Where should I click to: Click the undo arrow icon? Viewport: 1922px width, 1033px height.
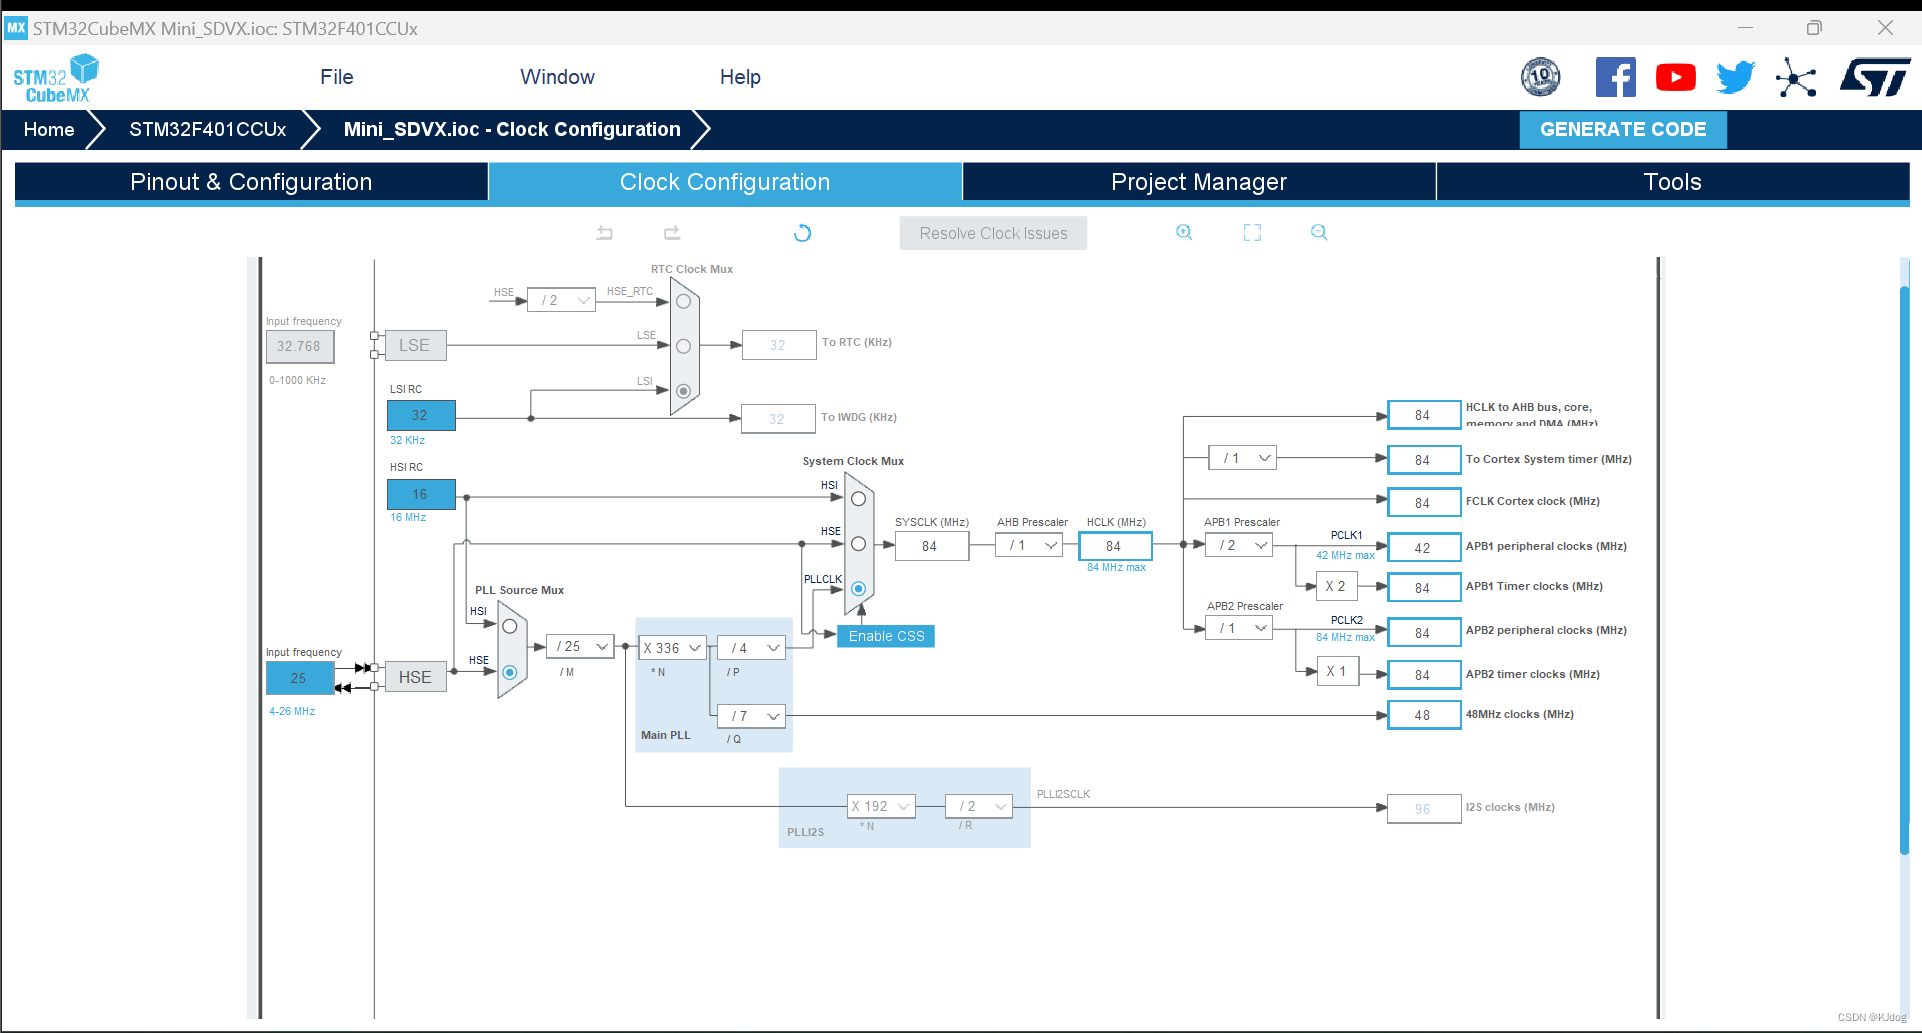(x=605, y=233)
